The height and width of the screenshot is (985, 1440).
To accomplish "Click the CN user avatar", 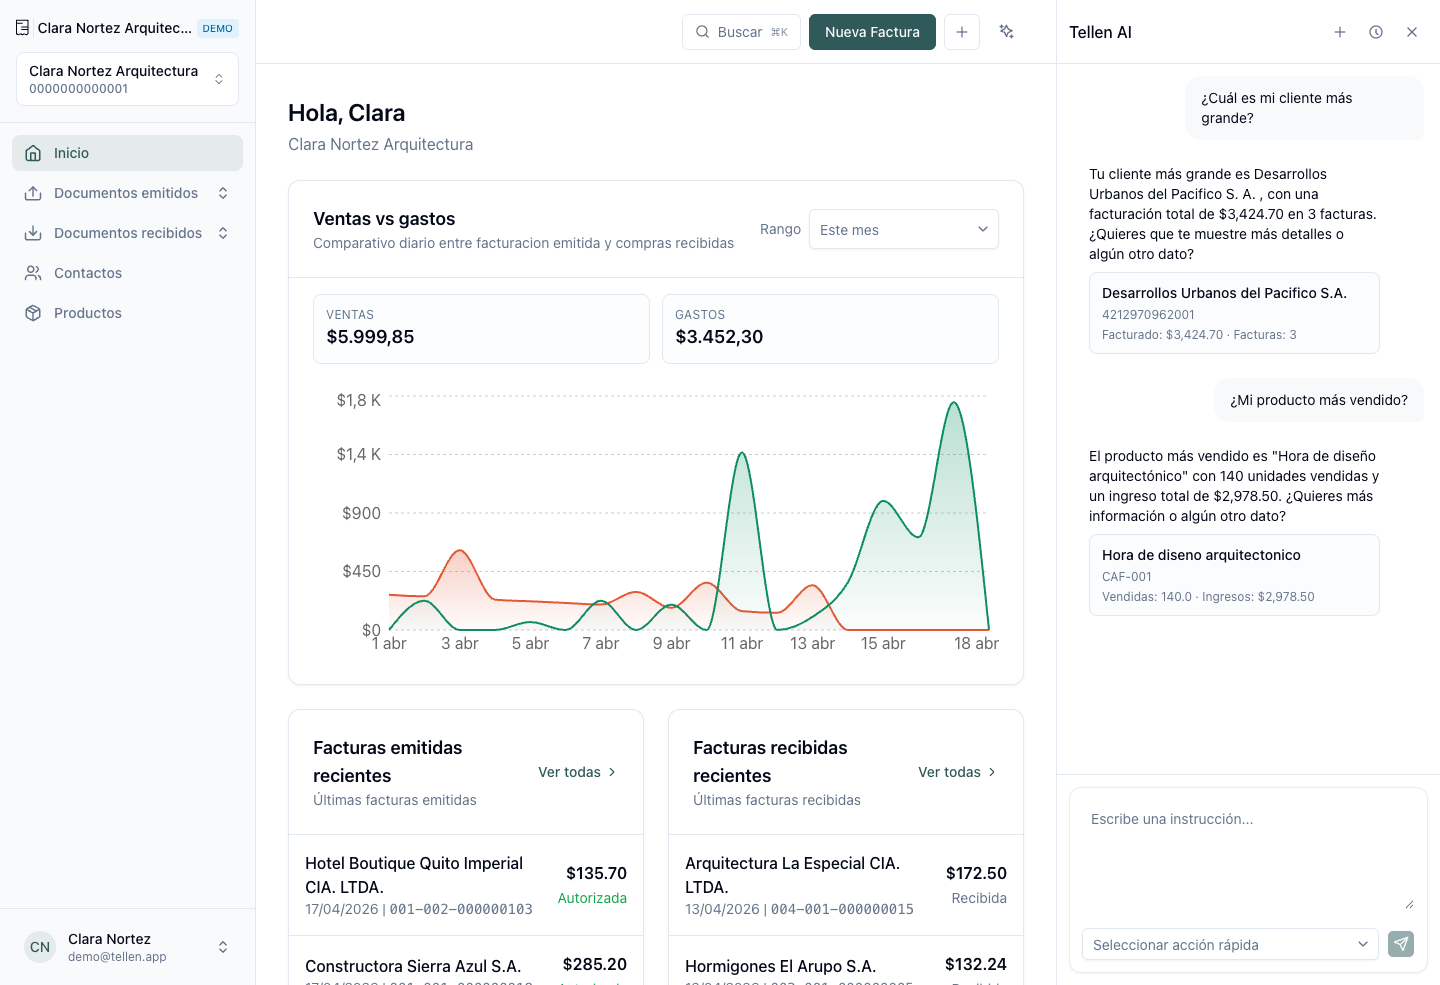I will [x=40, y=947].
